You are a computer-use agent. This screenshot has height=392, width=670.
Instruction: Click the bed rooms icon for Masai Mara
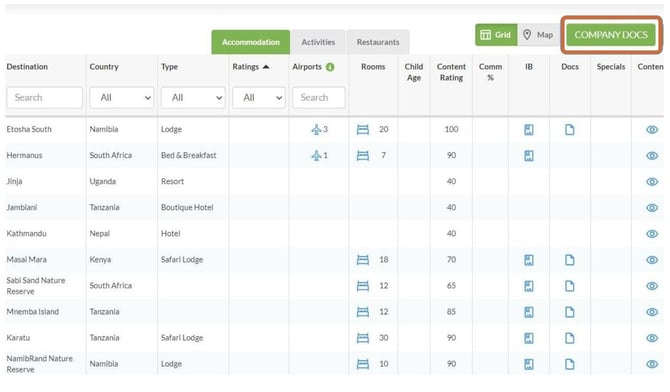click(363, 259)
